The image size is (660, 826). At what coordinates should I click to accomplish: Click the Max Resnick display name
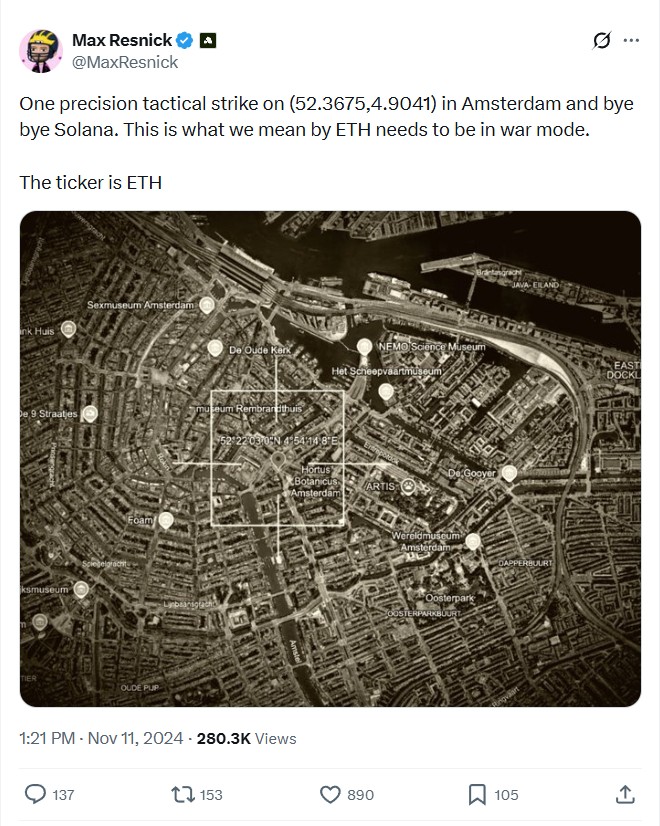[122, 41]
